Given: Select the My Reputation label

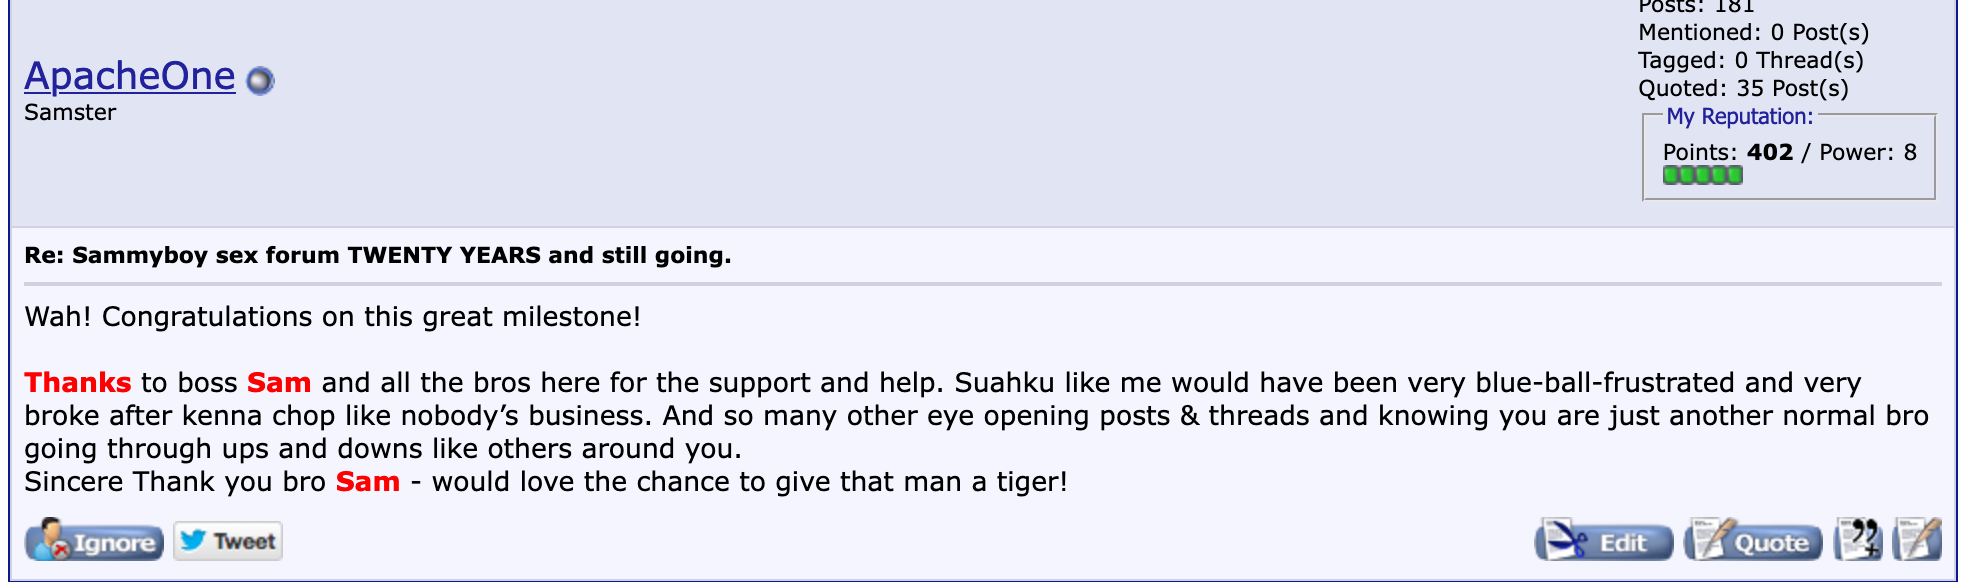Looking at the screenshot, I should [1739, 117].
